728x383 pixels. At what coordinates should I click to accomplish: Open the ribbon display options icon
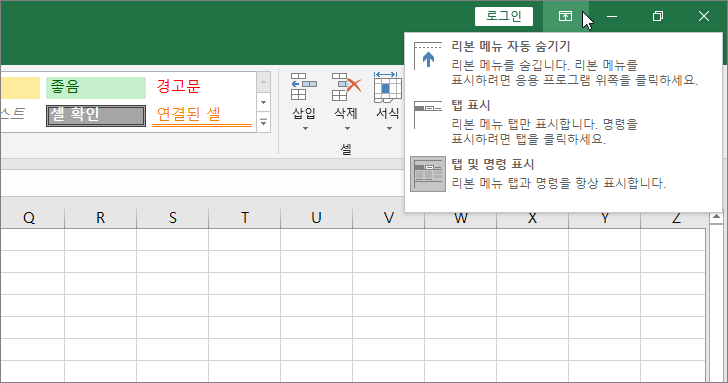(565, 16)
